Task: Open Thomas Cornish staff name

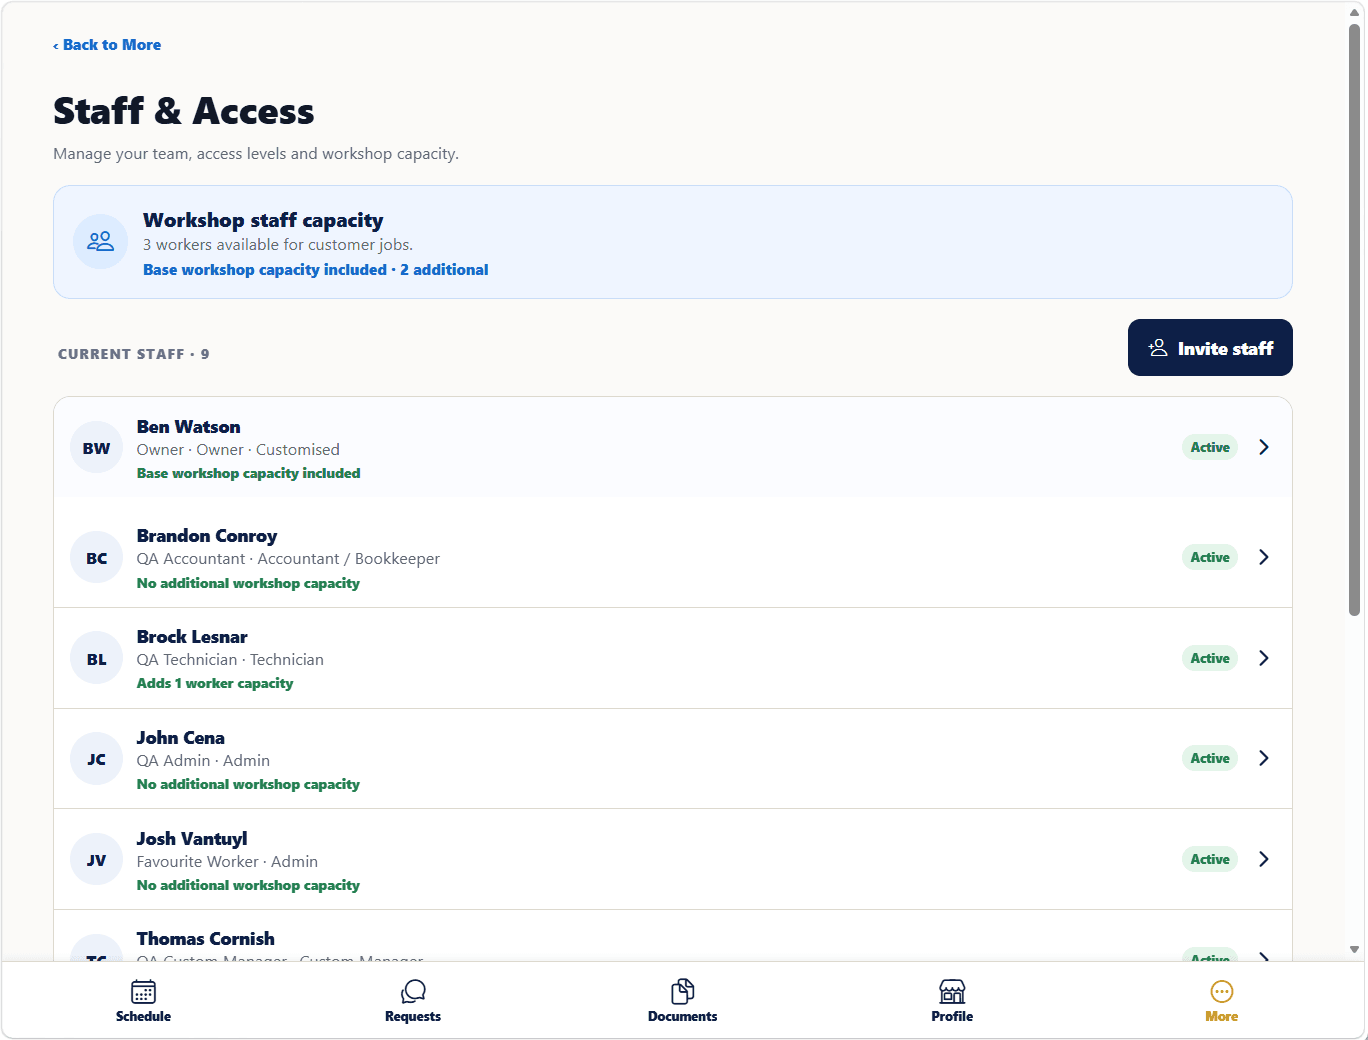Action: (206, 939)
